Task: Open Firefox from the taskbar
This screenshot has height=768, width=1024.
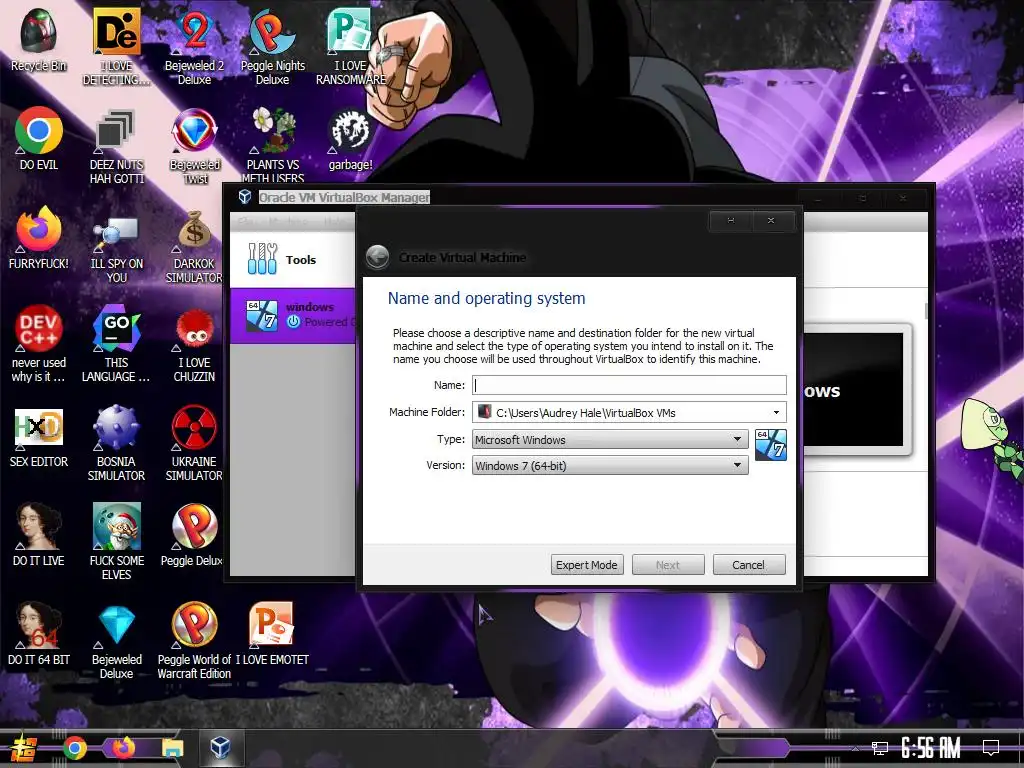Action: pyautogui.click(x=123, y=747)
